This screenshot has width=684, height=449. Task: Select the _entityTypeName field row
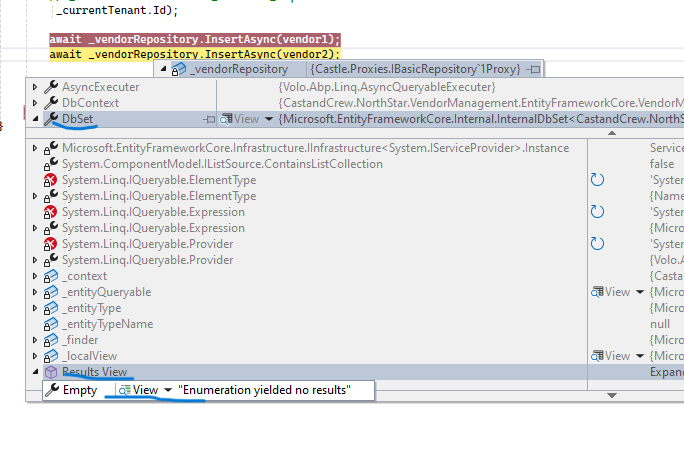[107, 324]
